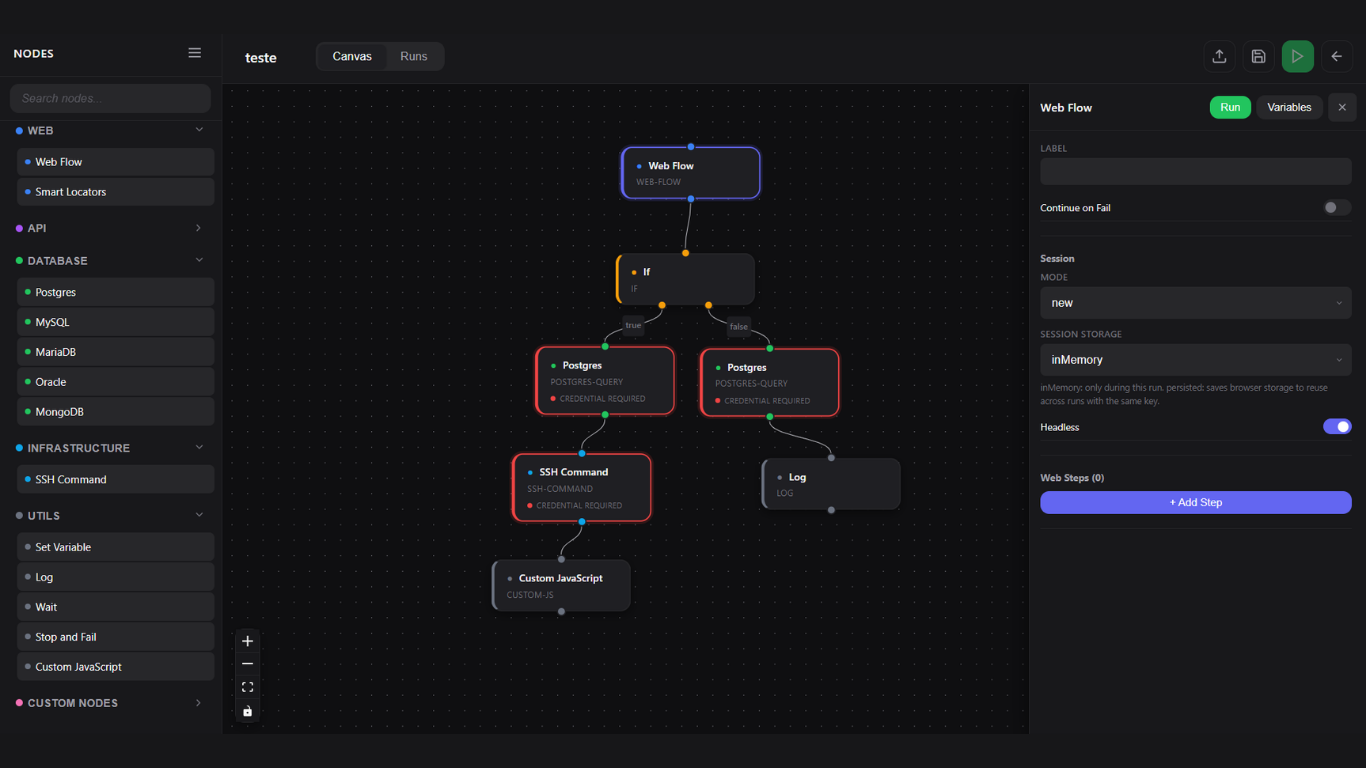Click the export/upload icon in the toolbar
This screenshot has width=1366, height=768.
[1219, 56]
